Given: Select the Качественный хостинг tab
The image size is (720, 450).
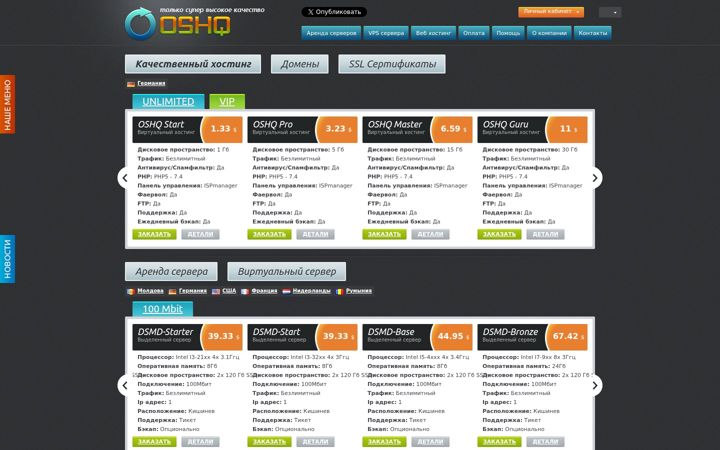Looking at the screenshot, I should 193,64.
